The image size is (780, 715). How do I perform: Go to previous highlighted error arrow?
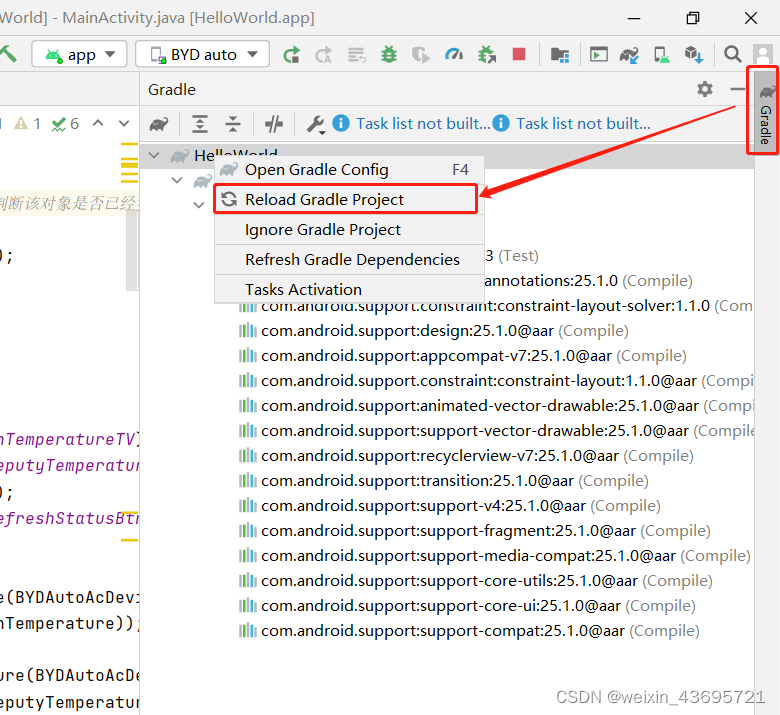(x=98, y=123)
